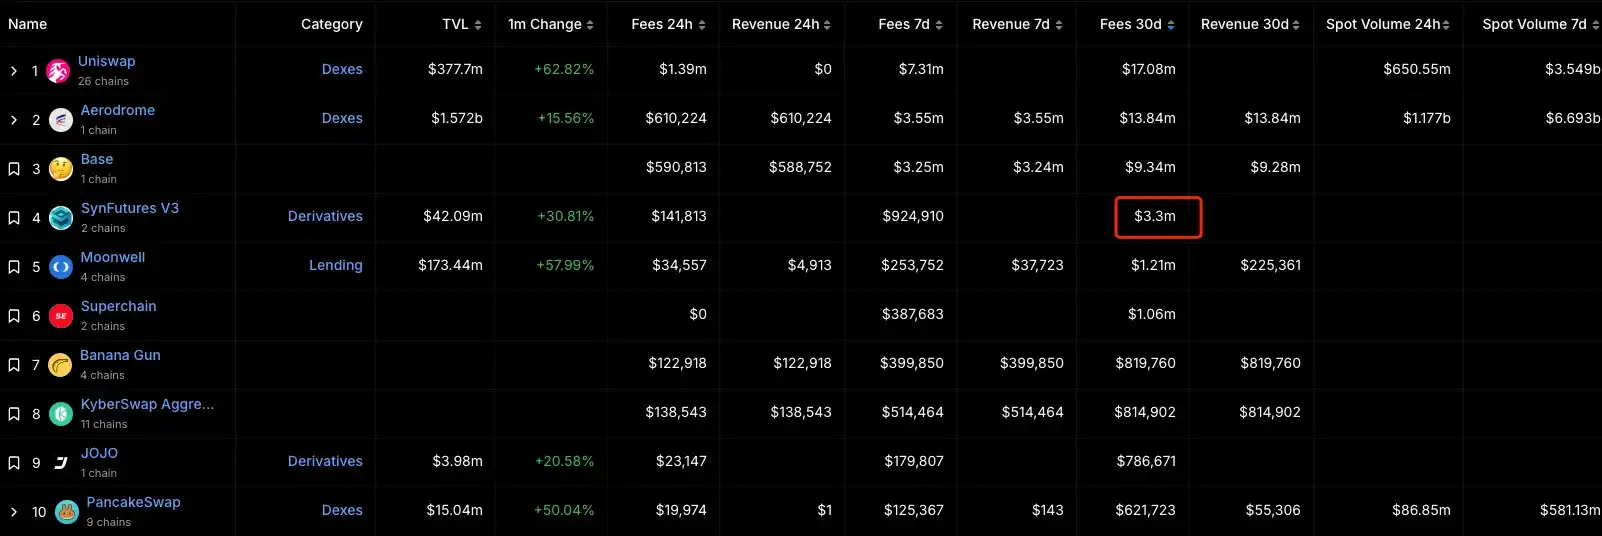
Task: Click the highlighted $3.3m fees cell
Action: coord(1157,217)
